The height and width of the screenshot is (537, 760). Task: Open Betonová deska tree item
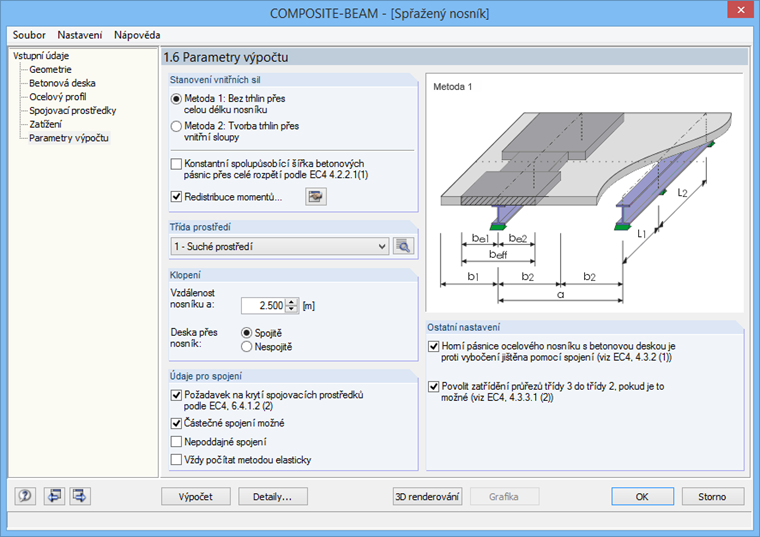pyautogui.click(x=62, y=83)
